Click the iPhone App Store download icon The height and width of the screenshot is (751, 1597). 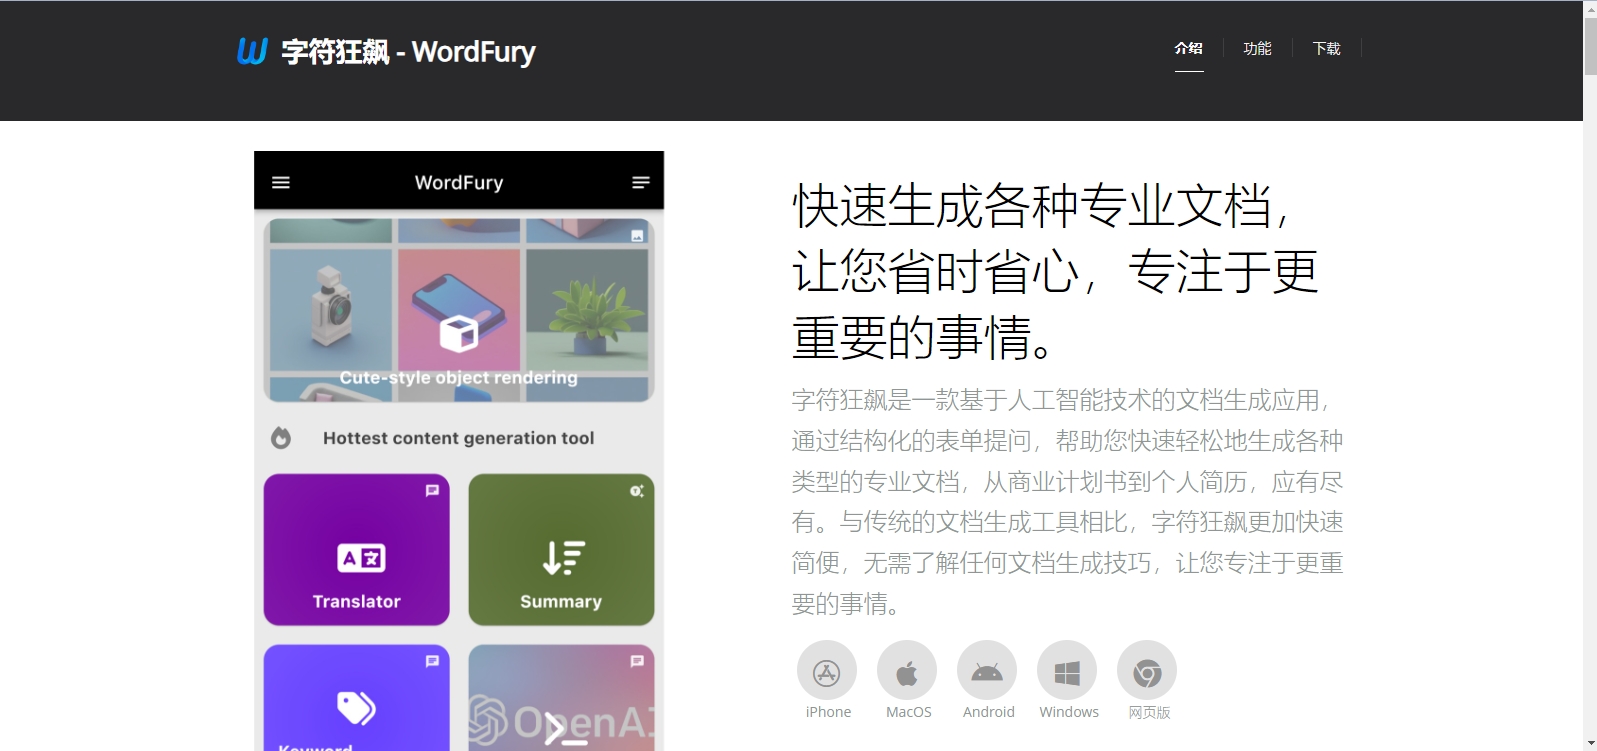(827, 671)
